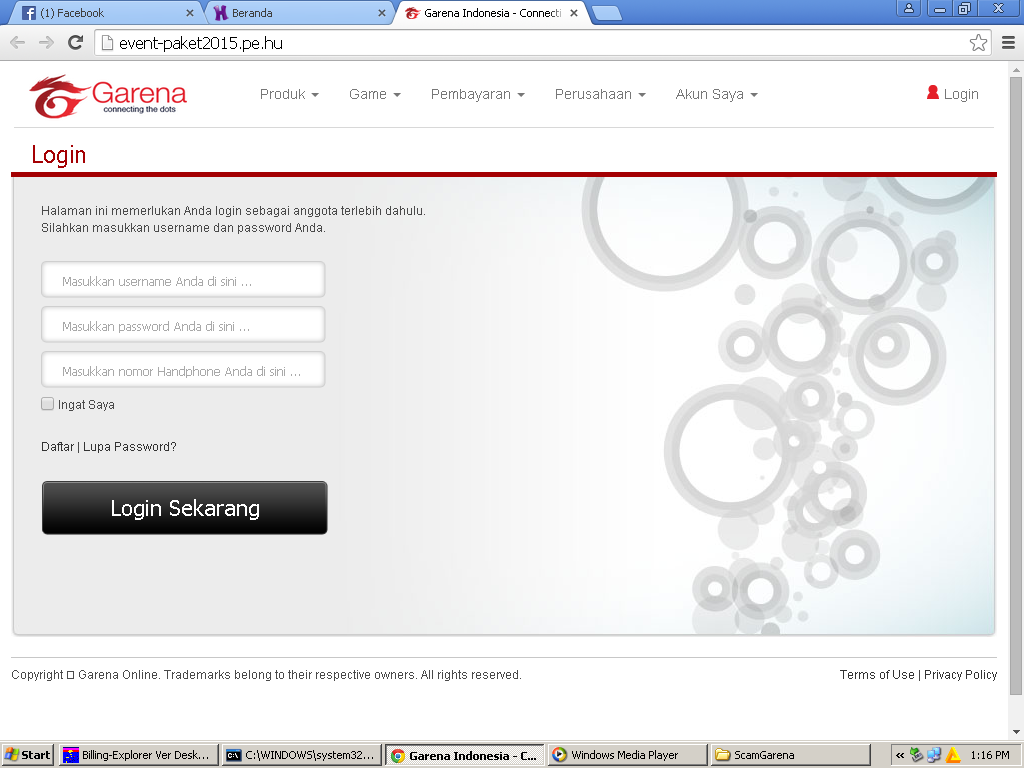Image resolution: width=1024 pixels, height=768 pixels.
Task: Open the Pembayaran dropdown menu
Action: coord(477,94)
